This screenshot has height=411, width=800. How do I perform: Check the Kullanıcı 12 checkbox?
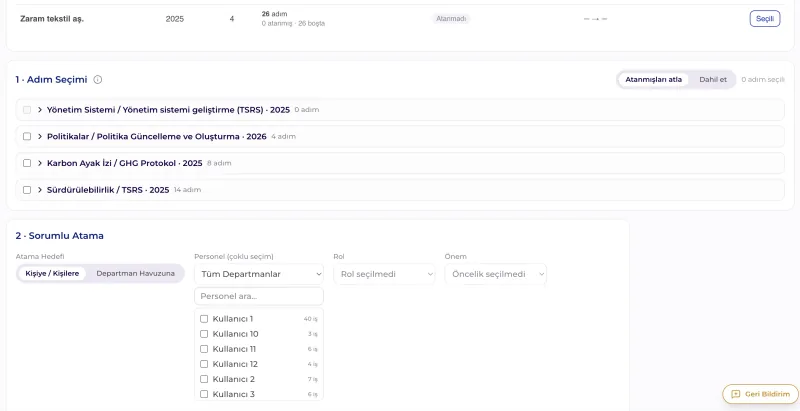point(204,364)
